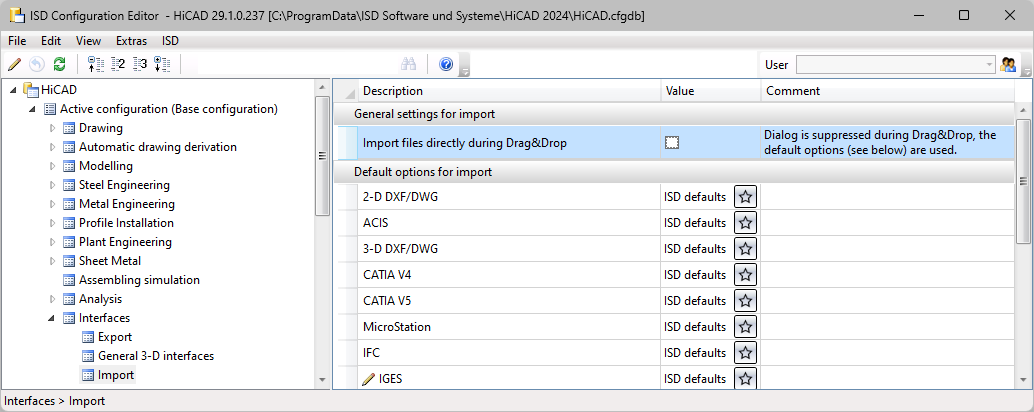Click the binoculars search icon

pyautogui.click(x=408, y=65)
